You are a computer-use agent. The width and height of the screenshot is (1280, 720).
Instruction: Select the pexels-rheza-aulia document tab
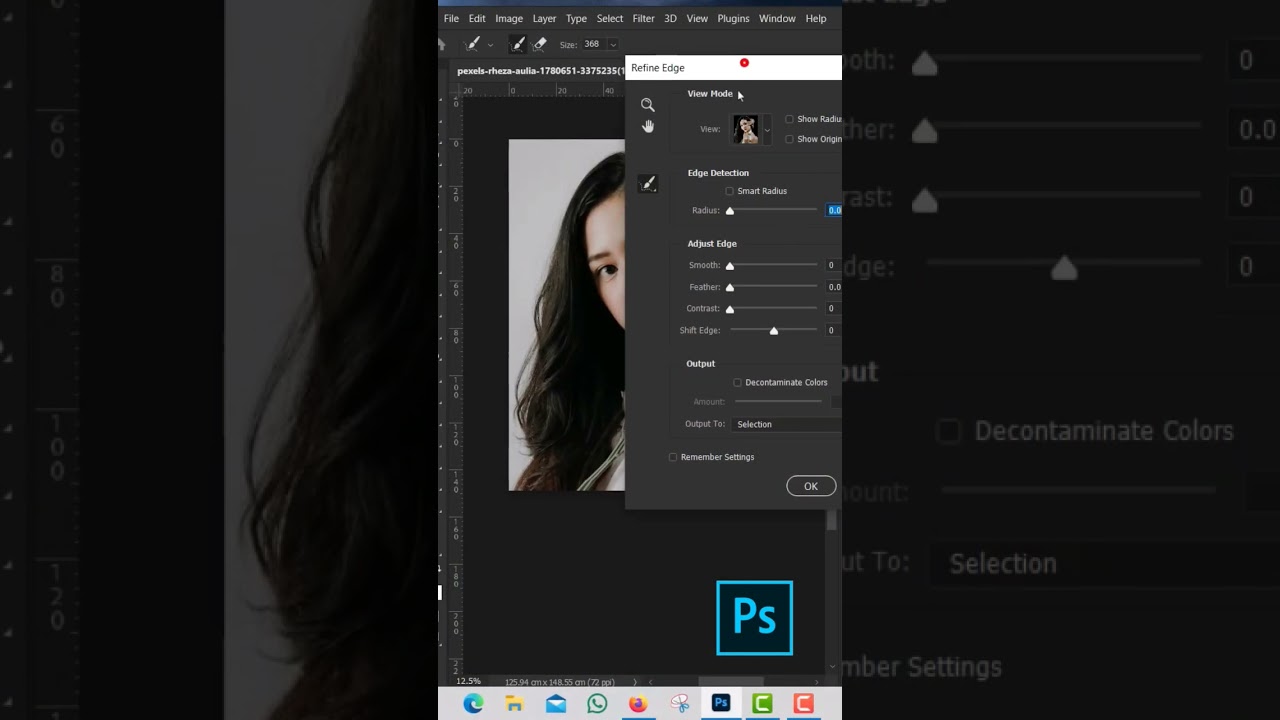pos(541,71)
